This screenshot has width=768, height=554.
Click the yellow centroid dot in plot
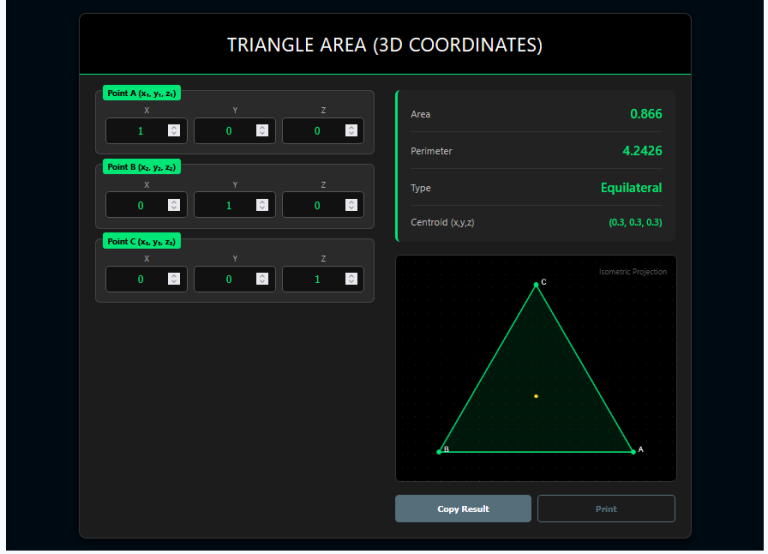point(536,396)
